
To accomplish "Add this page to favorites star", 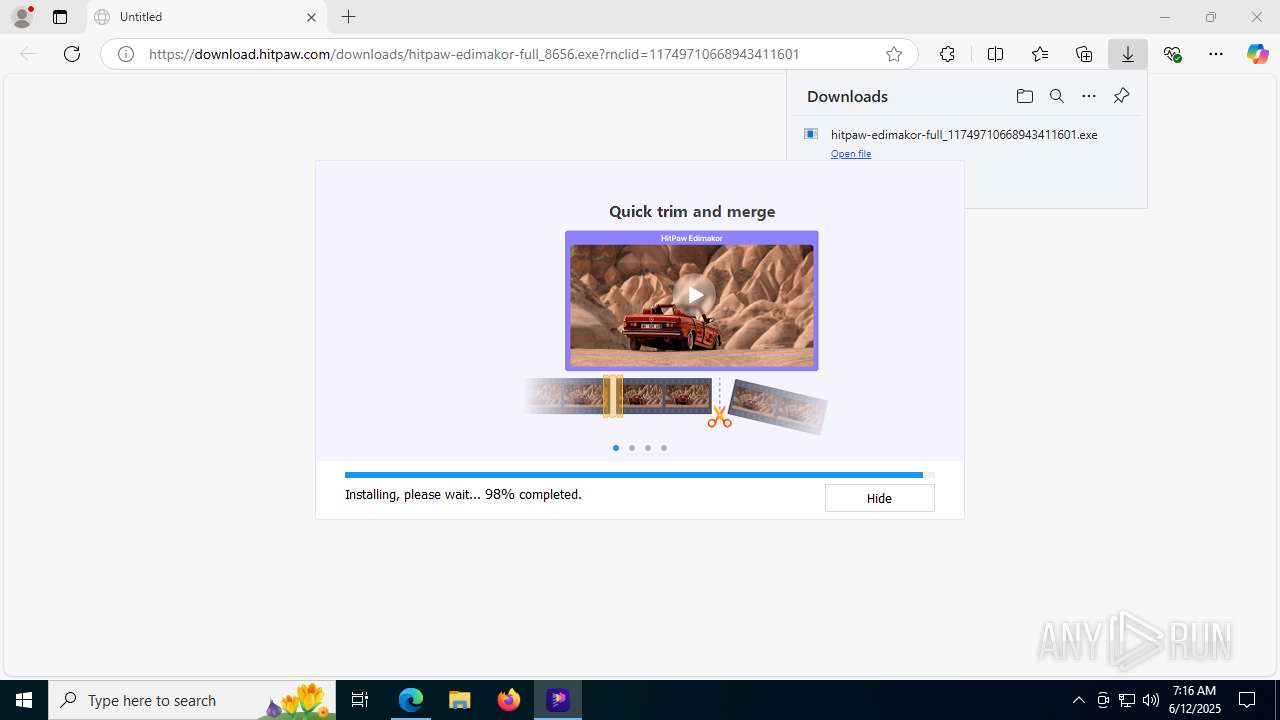I will coord(894,54).
